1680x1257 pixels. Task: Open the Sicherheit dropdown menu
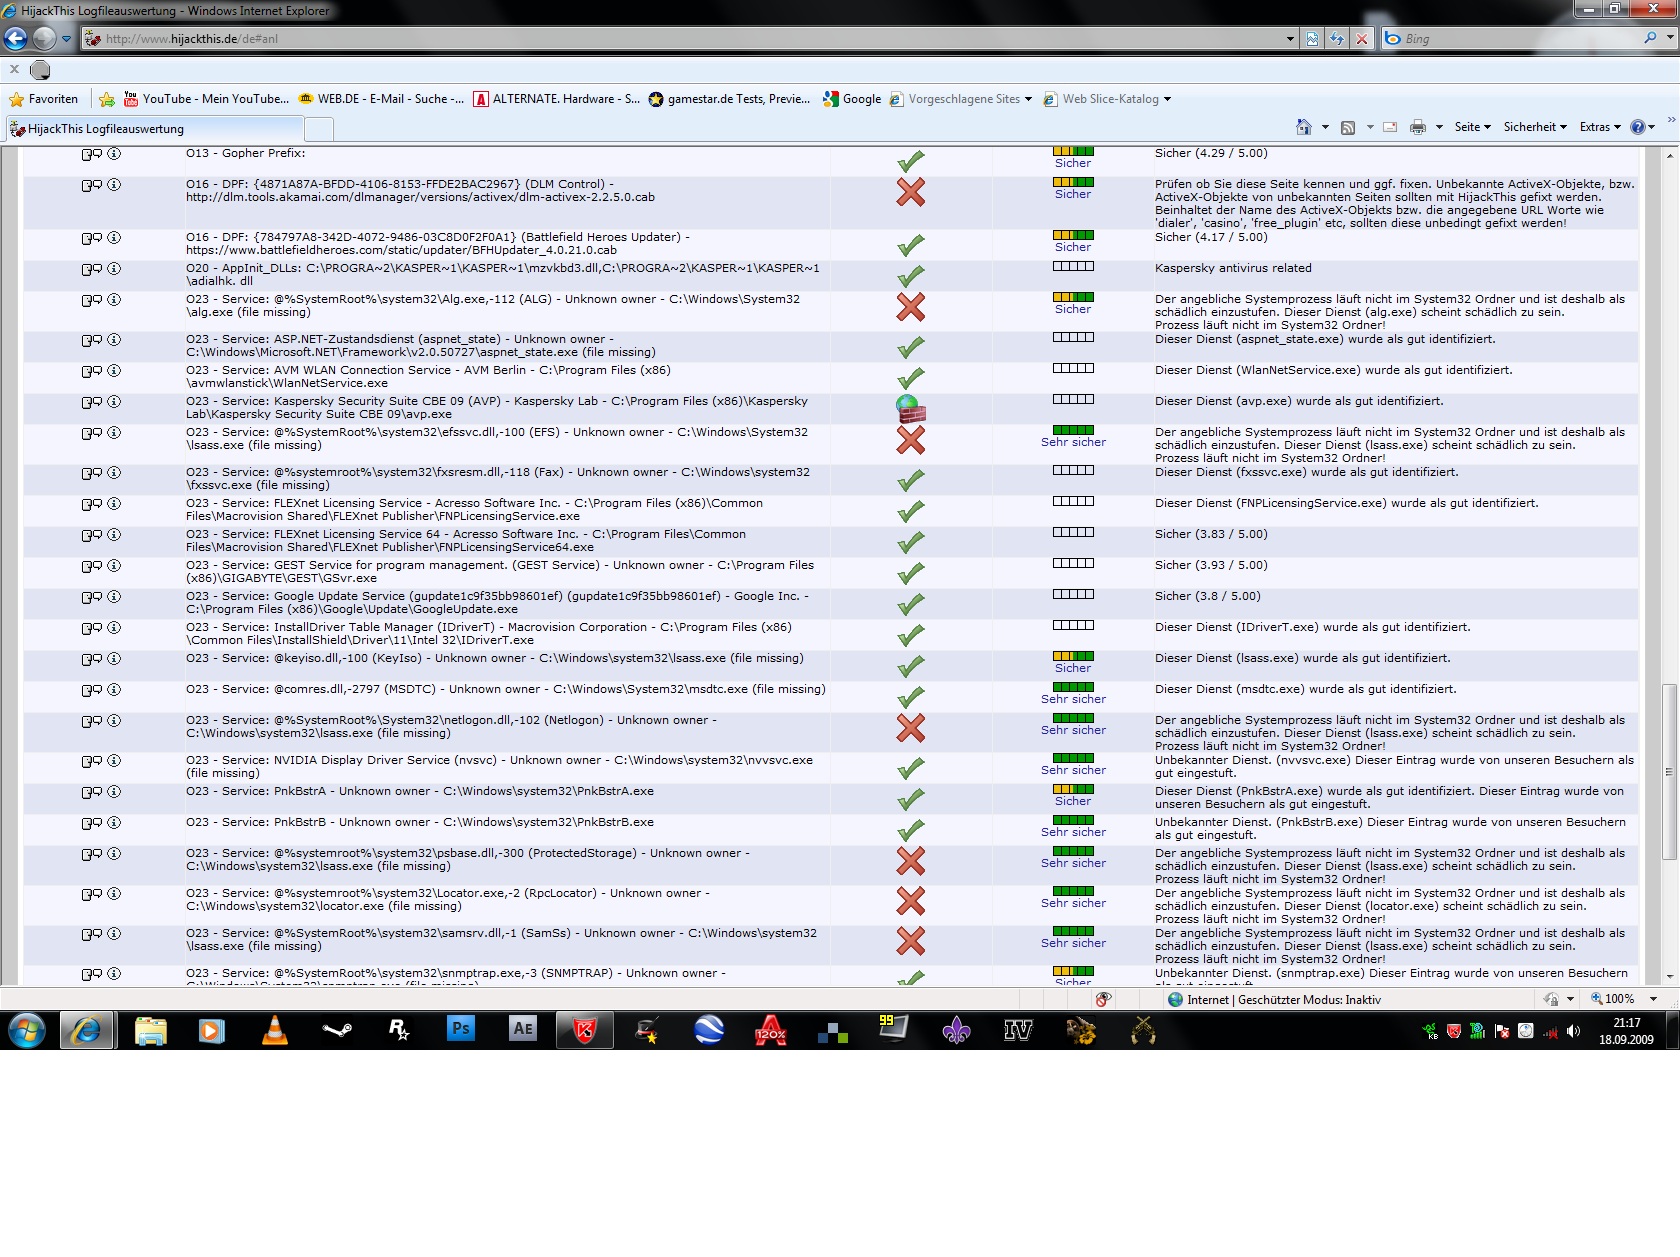[1535, 127]
